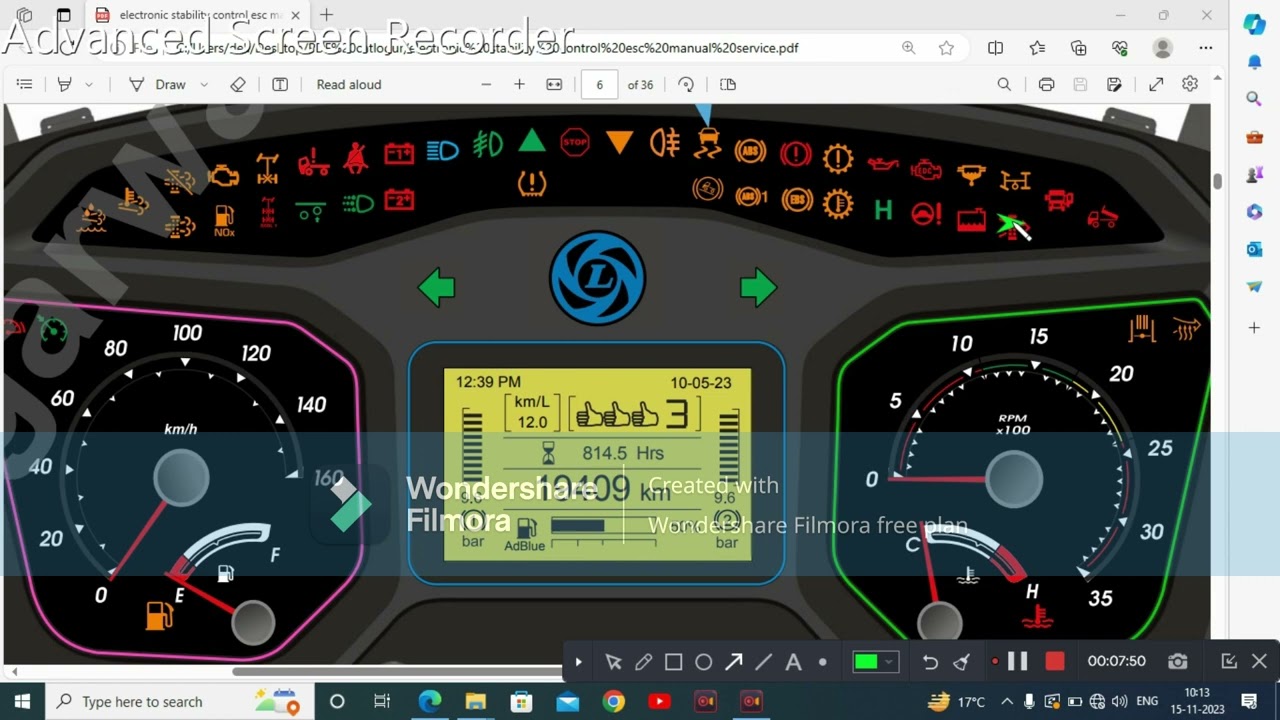
Task: Favorite this page with the star
Action: (x=946, y=48)
